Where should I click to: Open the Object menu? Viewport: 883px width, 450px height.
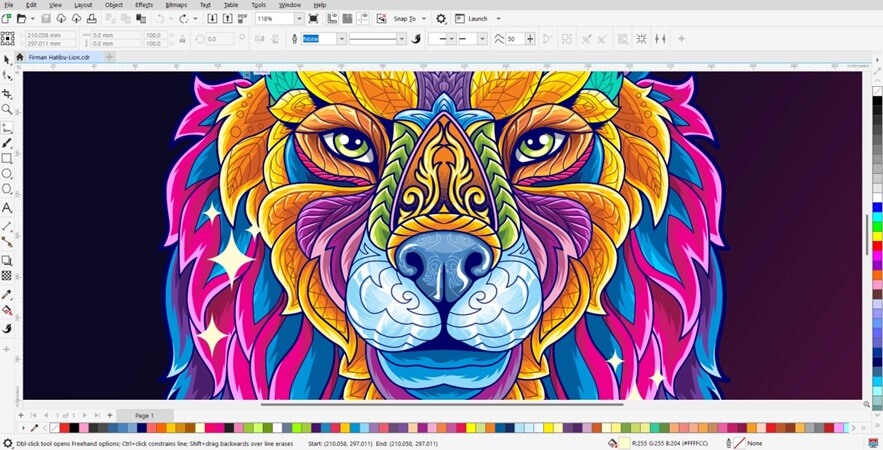pyautogui.click(x=114, y=5)
